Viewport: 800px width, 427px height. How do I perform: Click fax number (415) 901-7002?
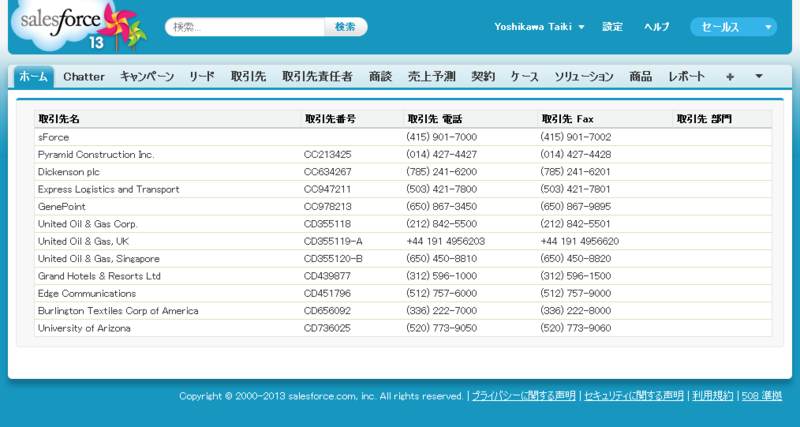pyautogui.click(x=576, y=137)
